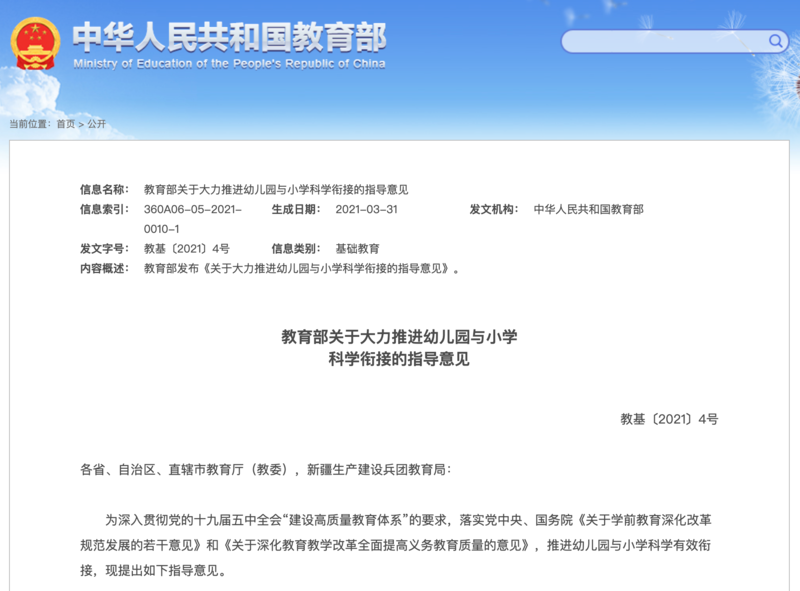The height and width of the screenshot is (591, 800).
Task: Click the national emblem logo
Action: [x=35, y=43]
